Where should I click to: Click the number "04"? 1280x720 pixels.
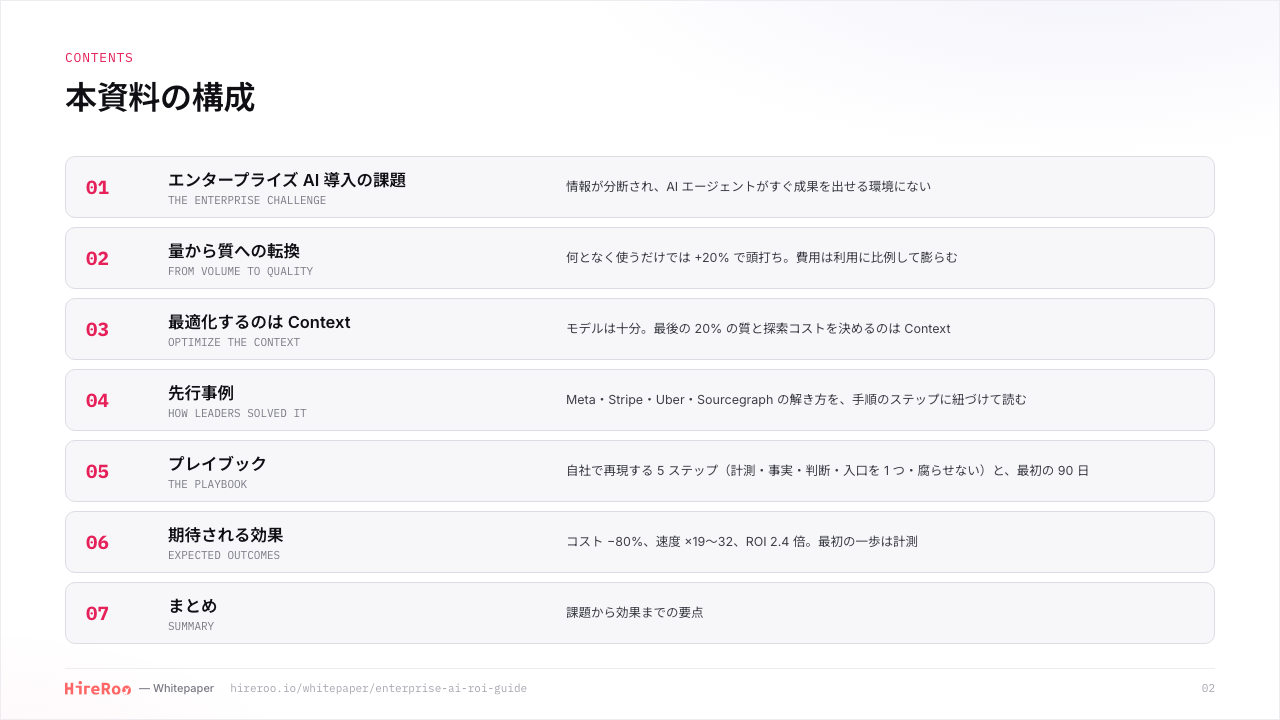point(97,401)
